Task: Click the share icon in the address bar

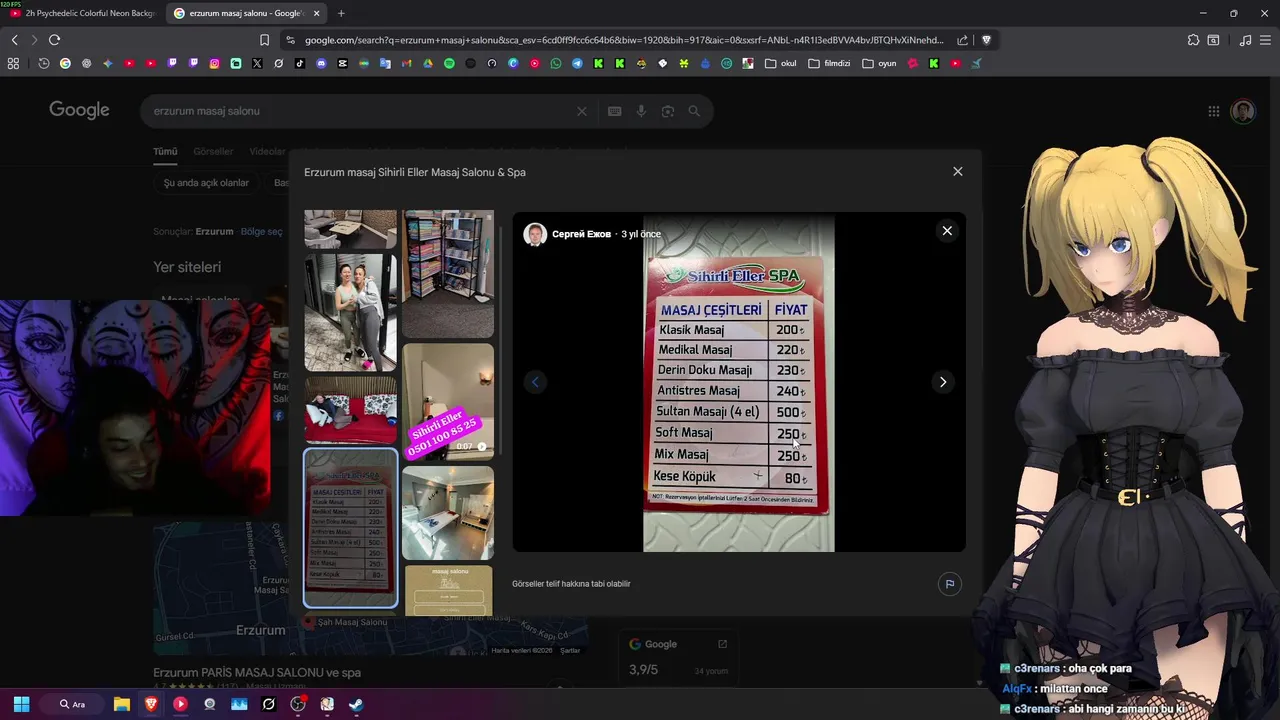Action: tap(962, 40)
